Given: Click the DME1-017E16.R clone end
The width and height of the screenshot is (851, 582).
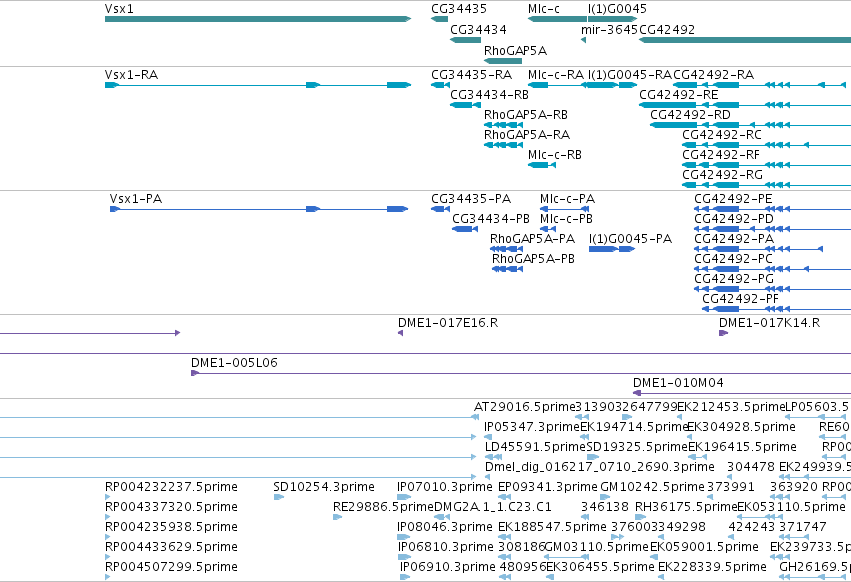Looking at the screenshot, I should [x=401, y=333].
